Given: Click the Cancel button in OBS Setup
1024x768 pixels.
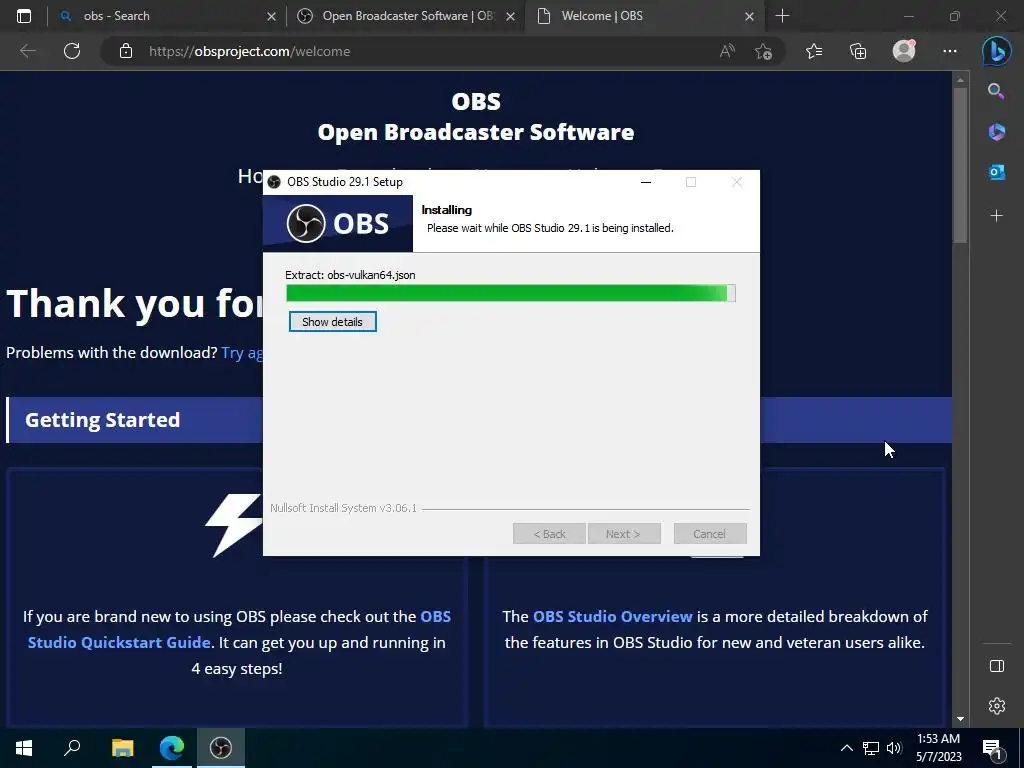Looking at the screenshot, I should [710, 534].
